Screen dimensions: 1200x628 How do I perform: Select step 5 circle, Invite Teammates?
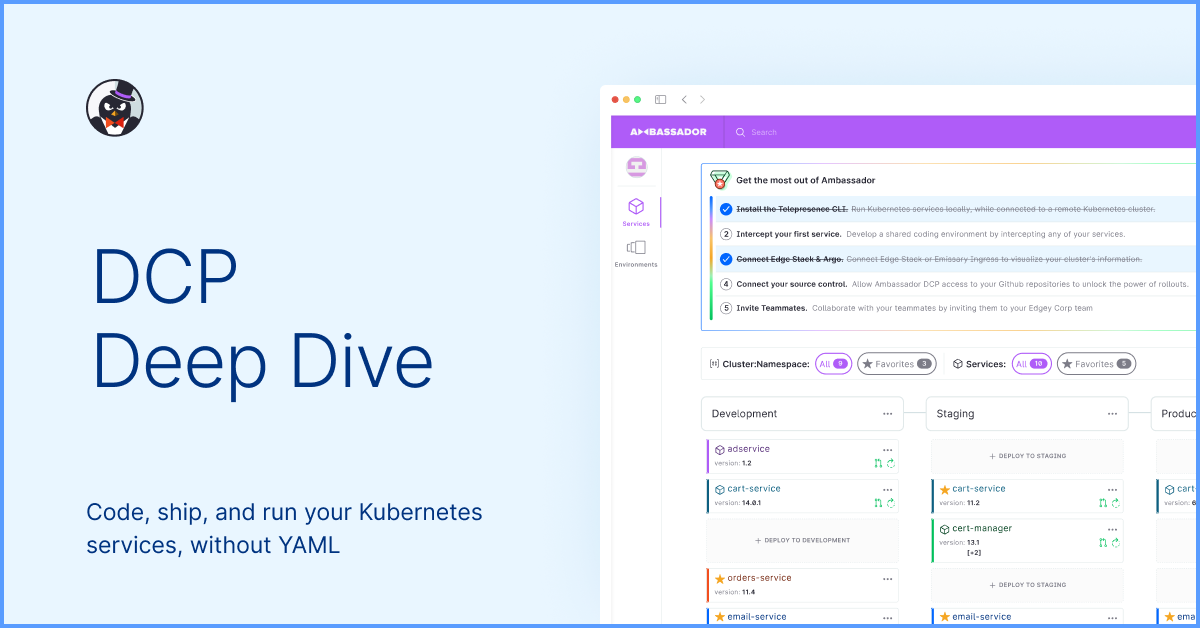(726, 308)
